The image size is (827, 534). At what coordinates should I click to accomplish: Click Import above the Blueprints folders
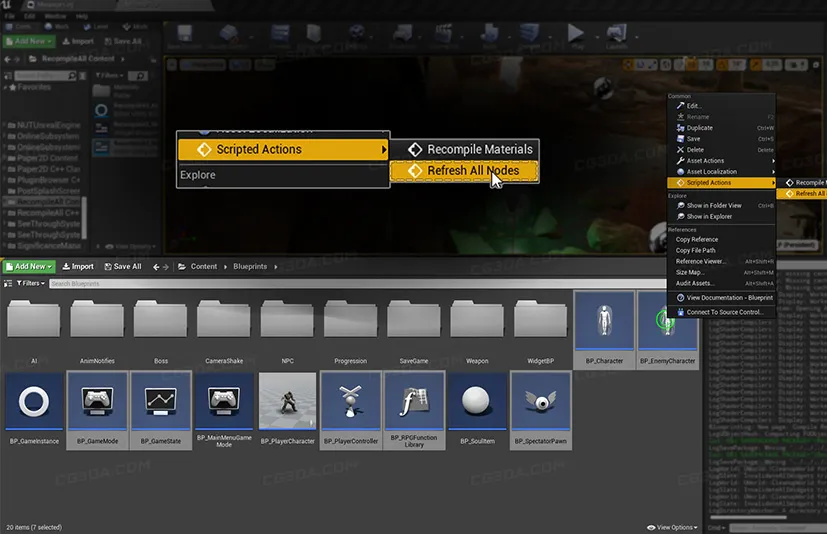(x=78, y=266)
